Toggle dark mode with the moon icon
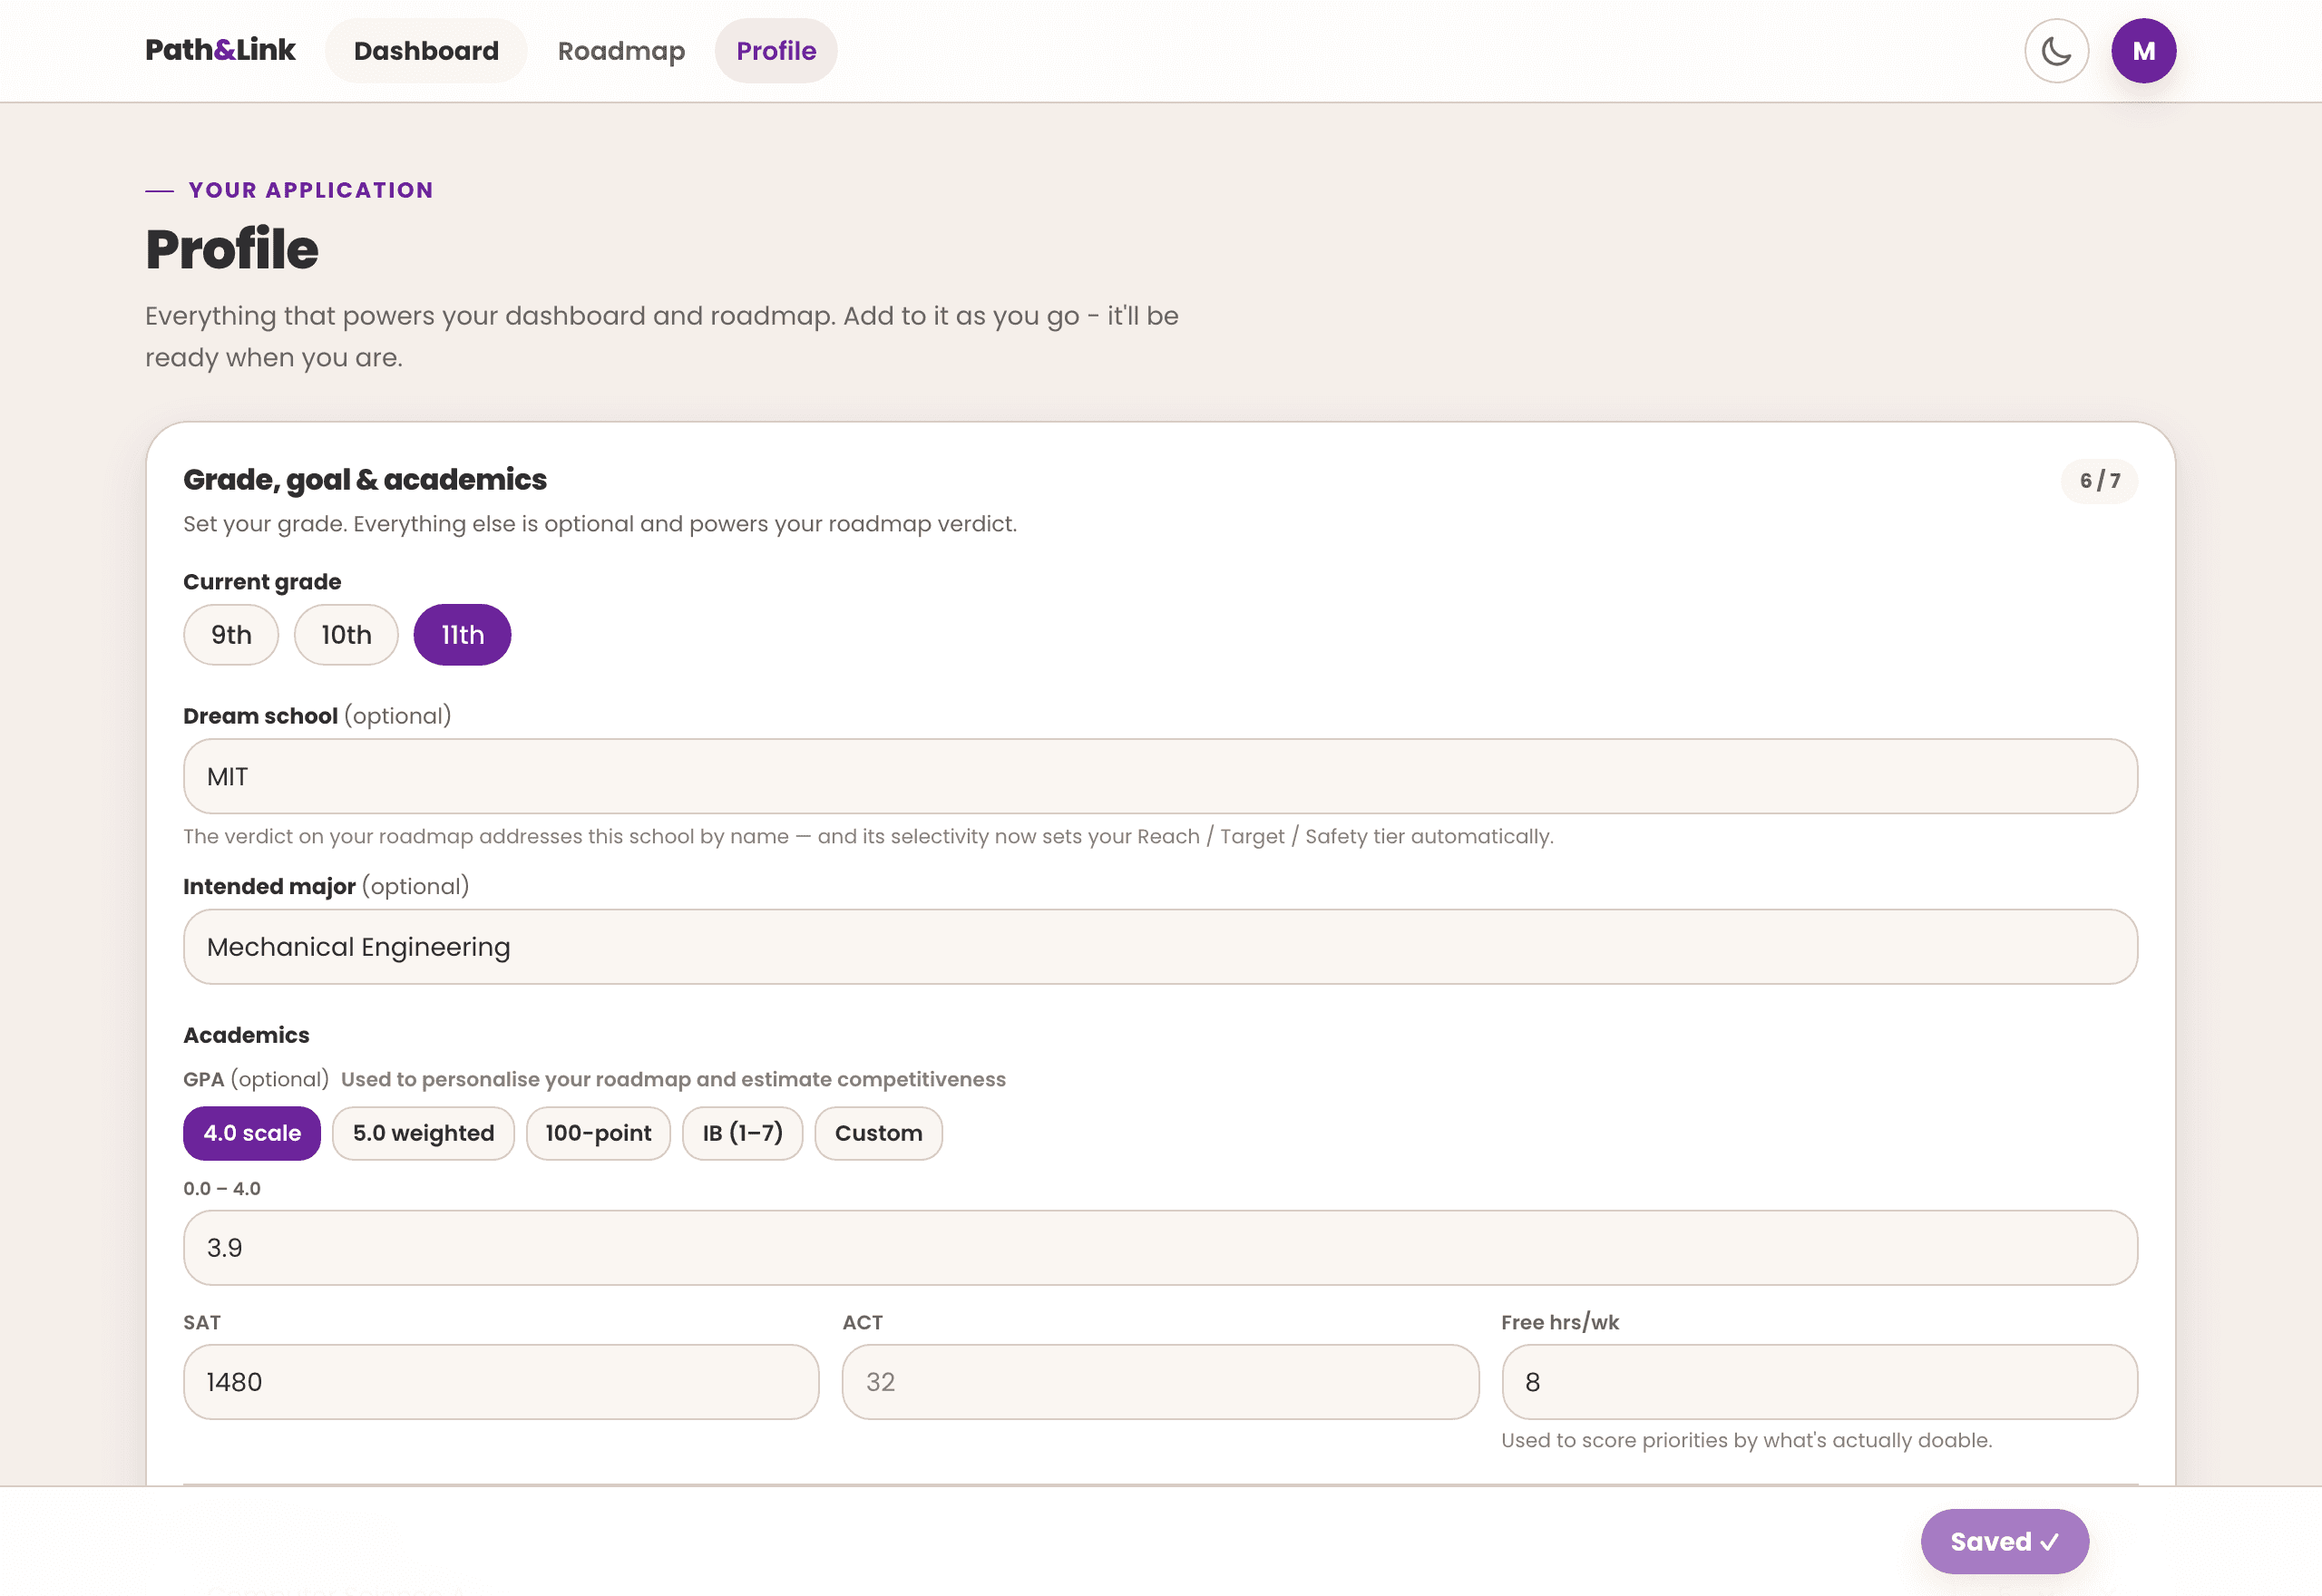This screenshot has height=1596, width=2322. click(2056, 51)
